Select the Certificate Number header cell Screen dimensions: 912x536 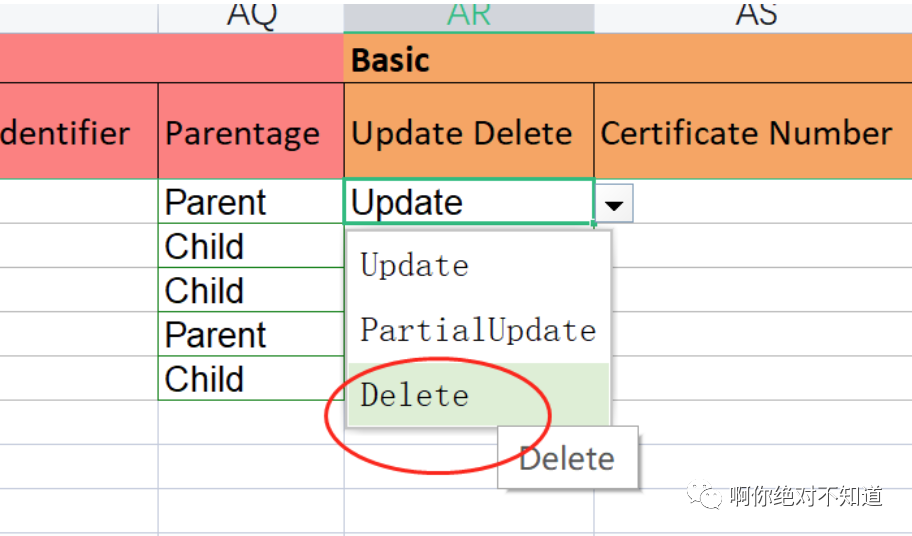pos(753,131)
